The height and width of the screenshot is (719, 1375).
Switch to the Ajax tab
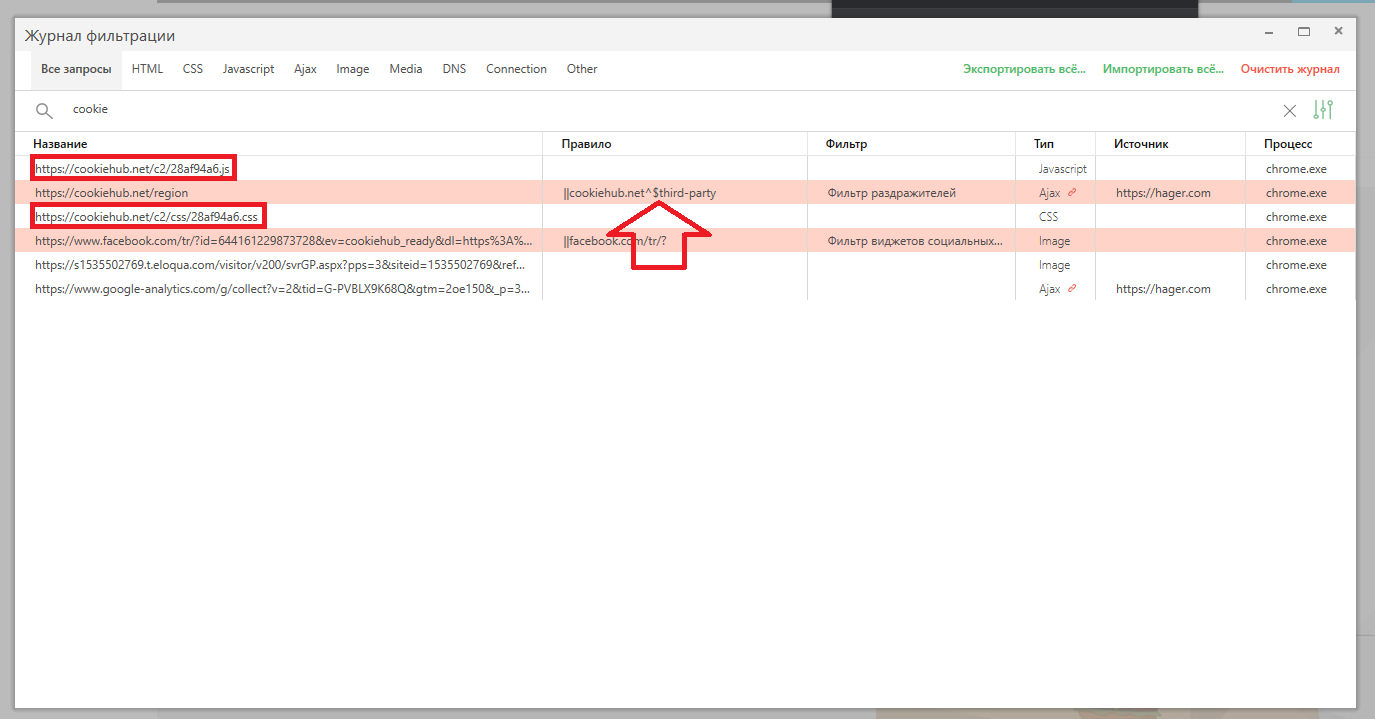pyautogui.click(x=305, y=68)
